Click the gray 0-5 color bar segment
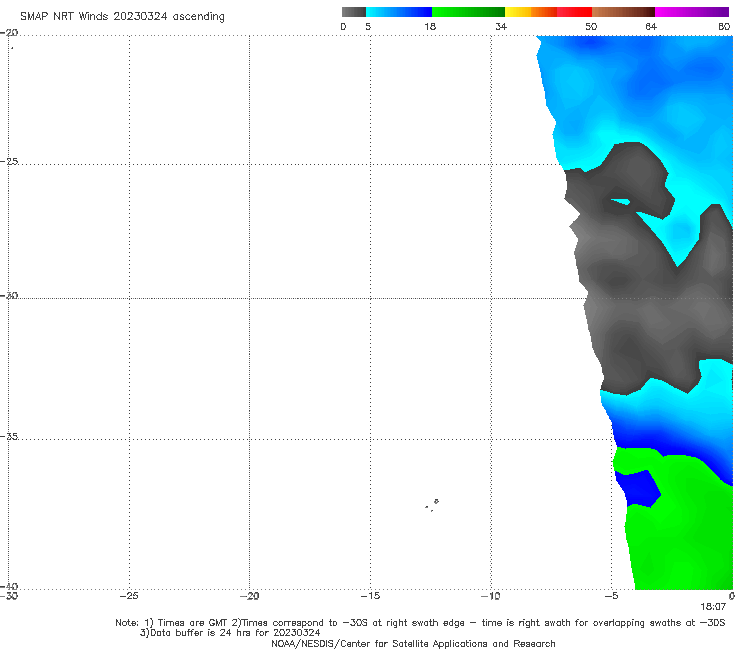 tap(354, 12)
